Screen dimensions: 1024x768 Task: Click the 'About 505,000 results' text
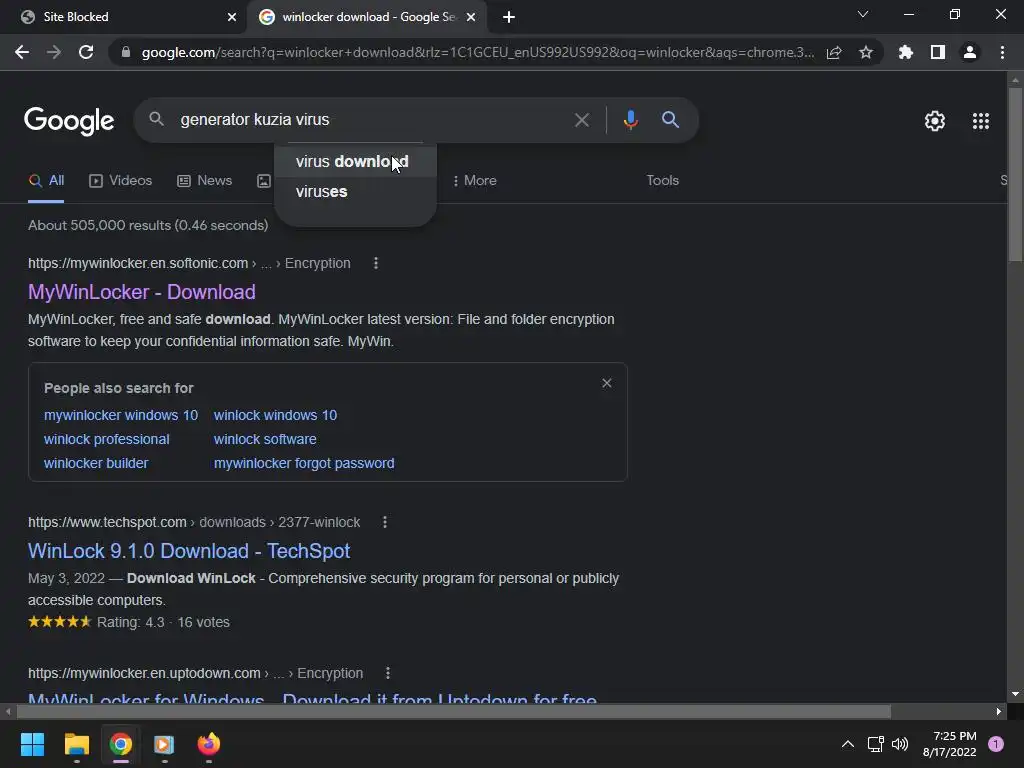148,225
